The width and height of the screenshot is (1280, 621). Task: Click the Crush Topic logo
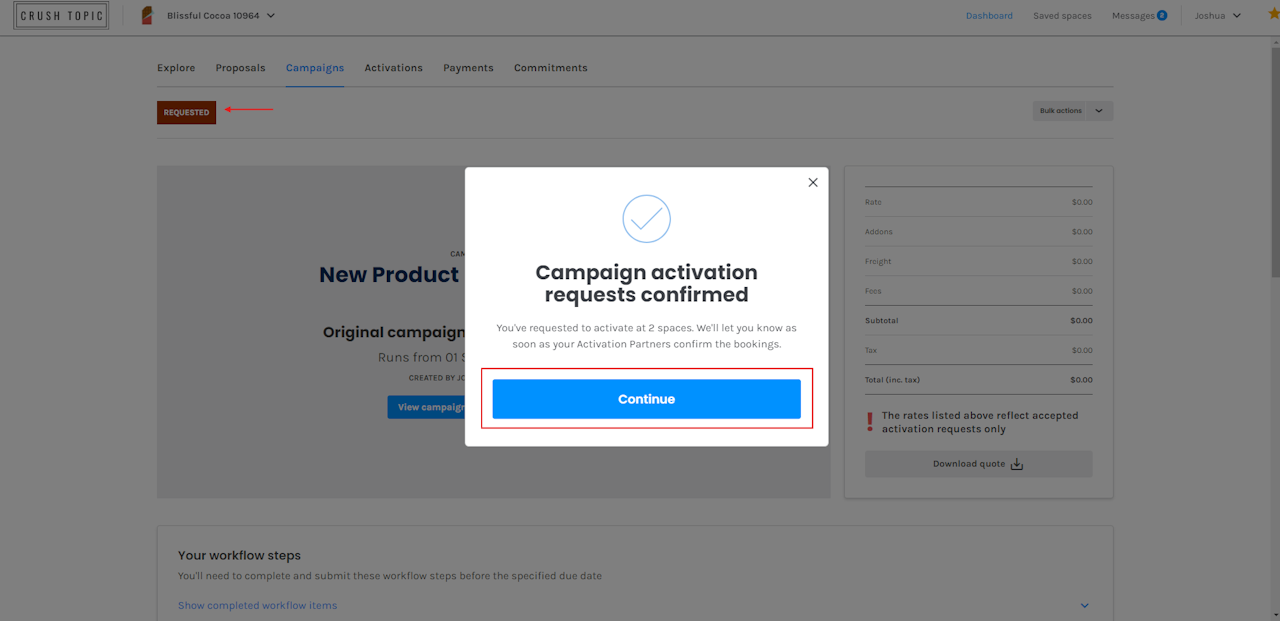(x=61, y=16)
